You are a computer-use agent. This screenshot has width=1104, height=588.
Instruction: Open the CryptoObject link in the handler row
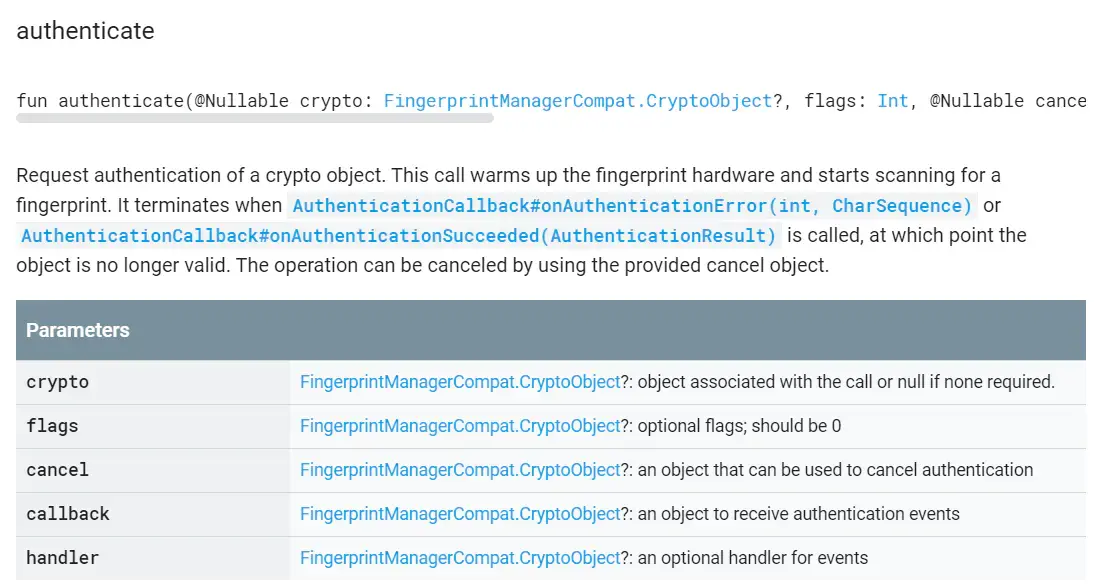tap(460, 558)
